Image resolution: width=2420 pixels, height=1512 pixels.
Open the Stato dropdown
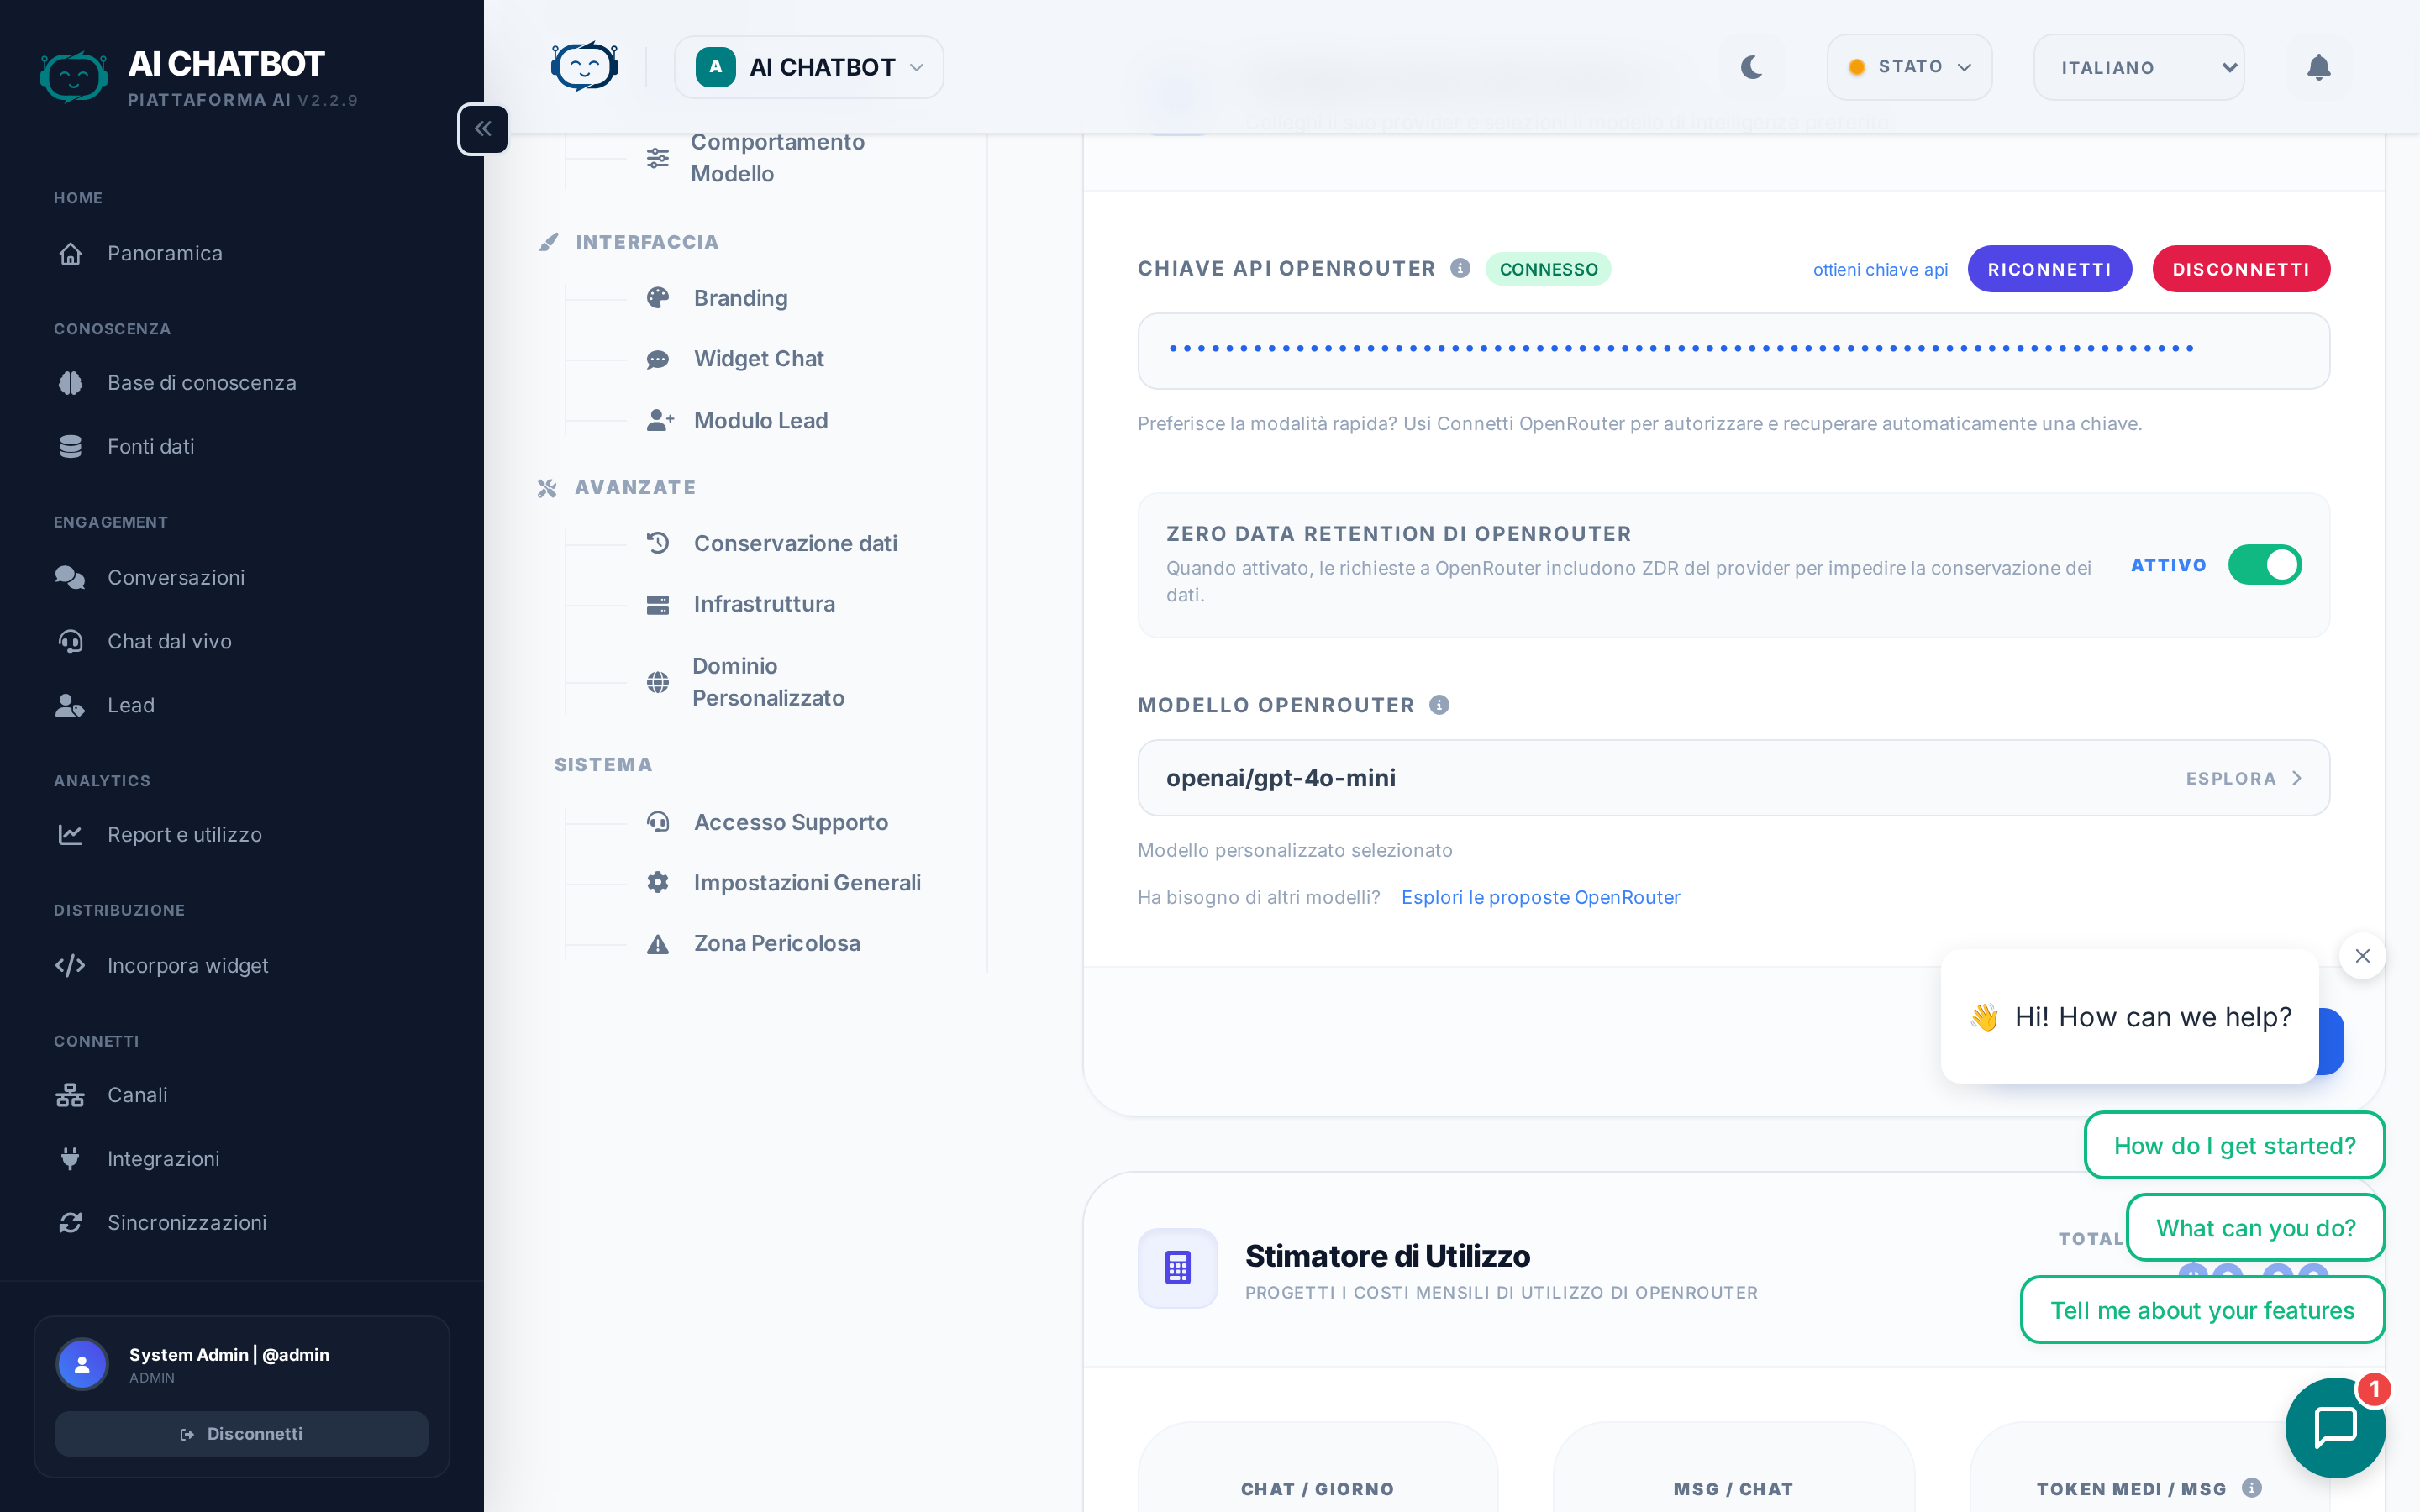(x=1908, y=67)
